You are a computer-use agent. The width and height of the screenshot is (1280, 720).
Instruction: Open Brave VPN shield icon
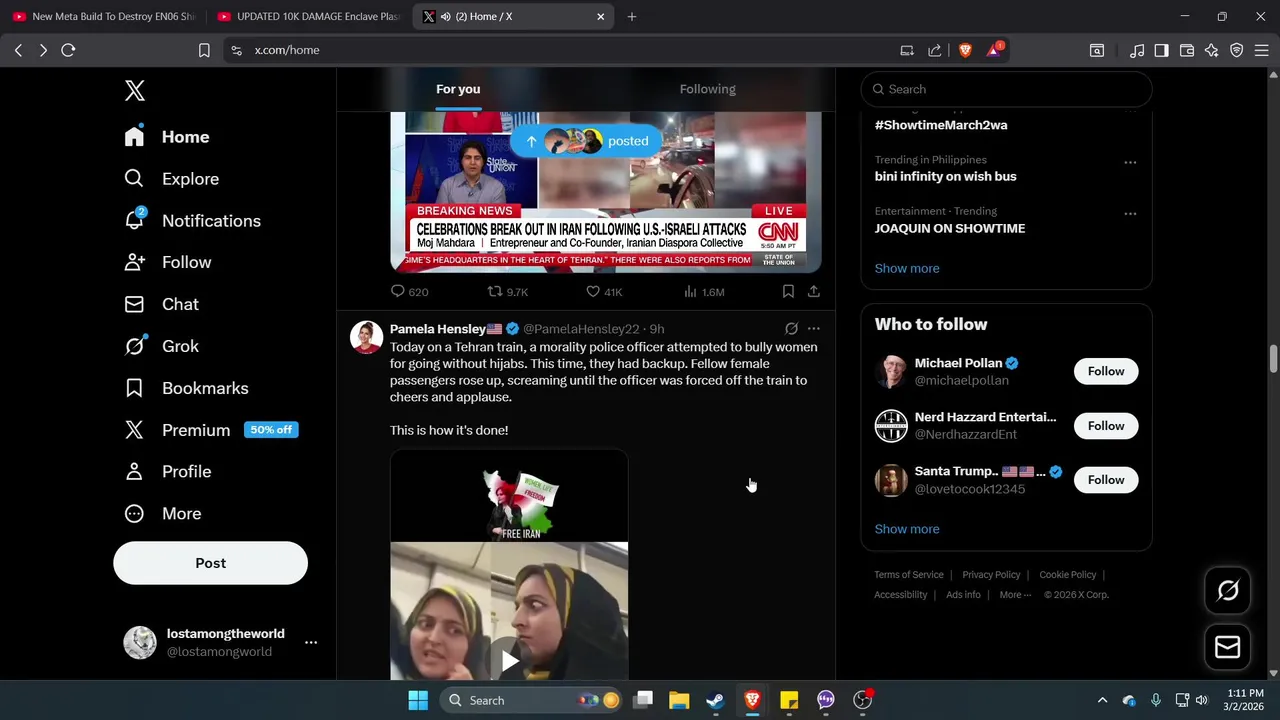point(1236,50)
